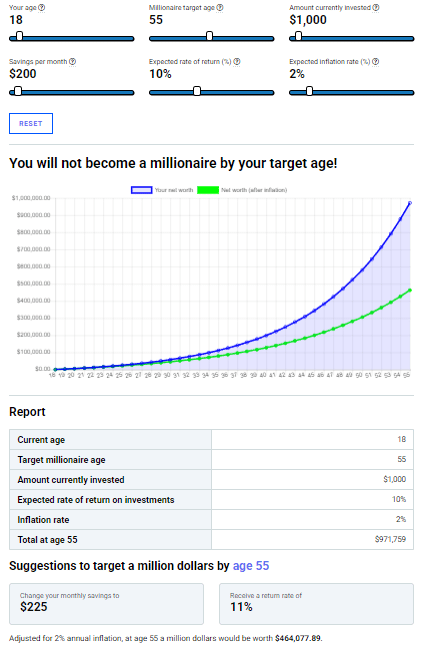423x649 pixels.
Task: Show tooltip icon for Expected rate of return
Action: tap(237, 61)
